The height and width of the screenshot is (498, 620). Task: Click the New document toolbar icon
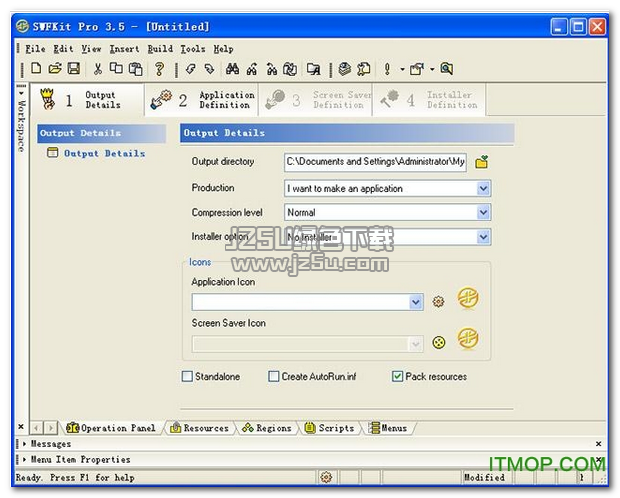[36, 69]
